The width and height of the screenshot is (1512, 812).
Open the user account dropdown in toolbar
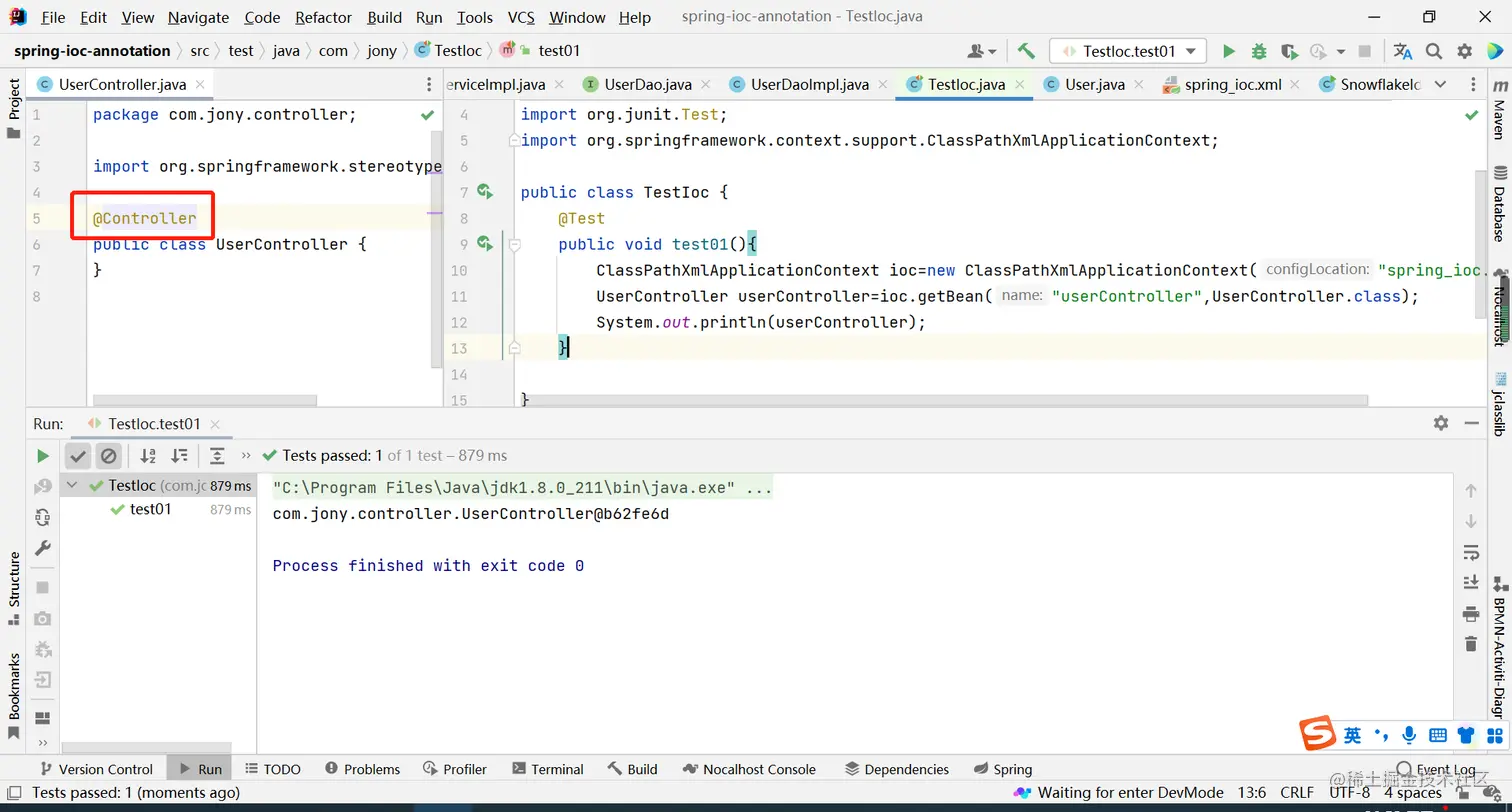tap(982, 51)
